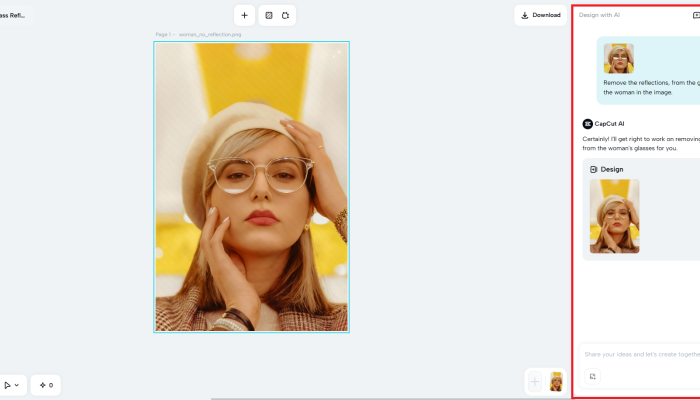Select the page thumbnail in the bottom bar

click(556, 381)
